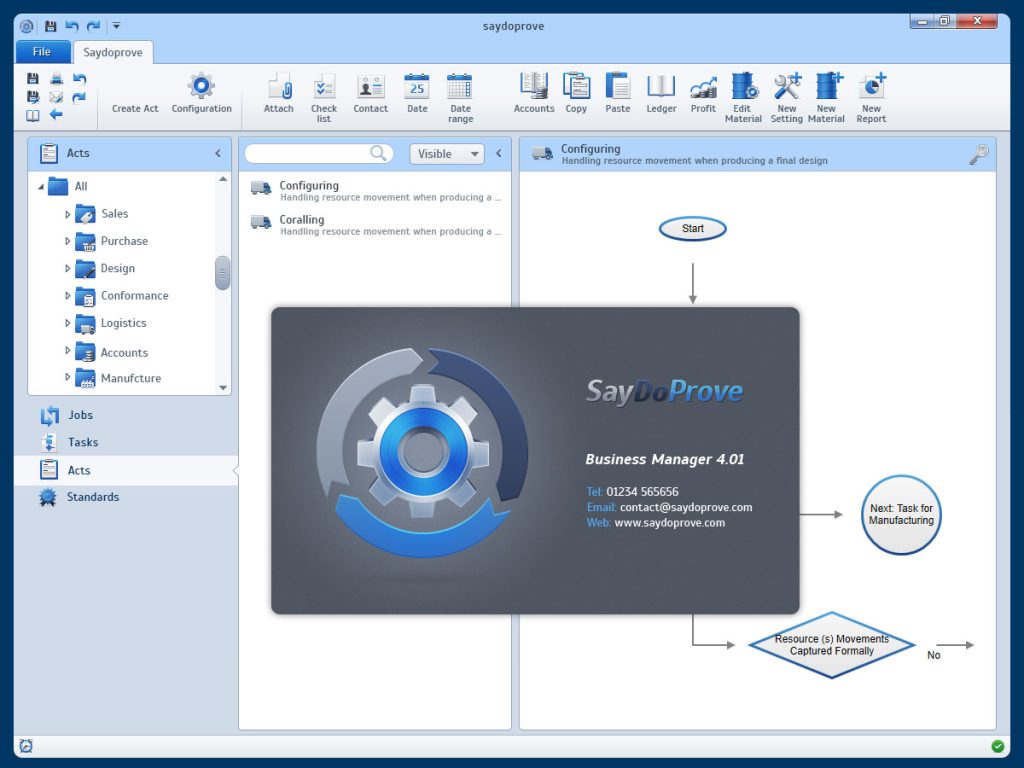Screen dimensions: 1024x768
Task: Switch to the File tab
Action: coord(42,50)
